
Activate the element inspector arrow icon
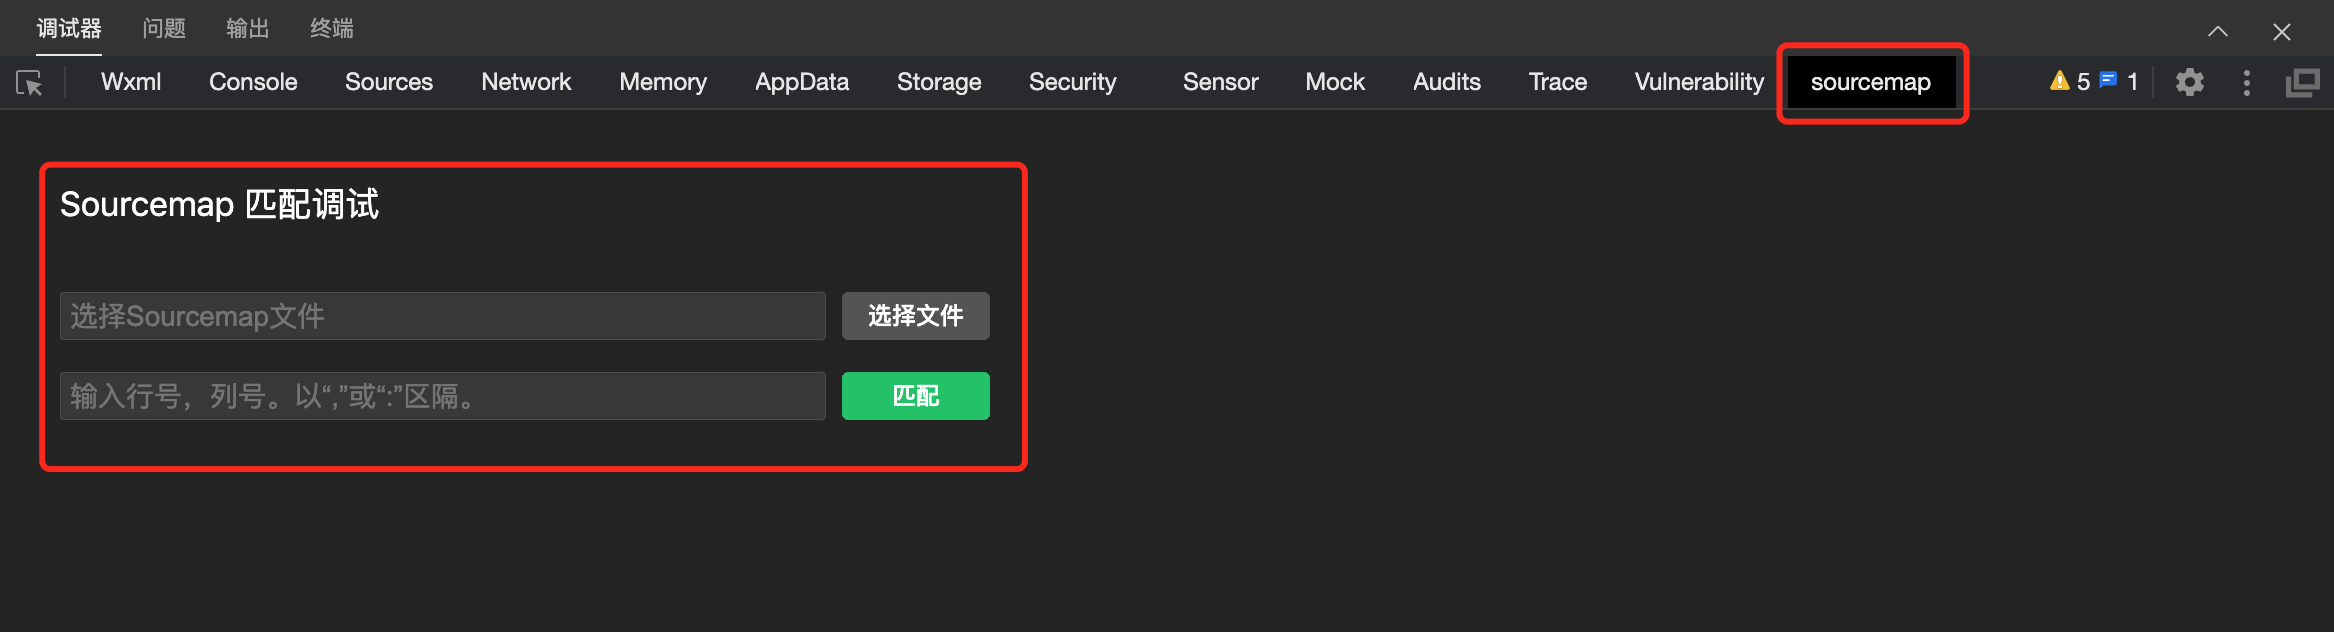pos(30,83)
